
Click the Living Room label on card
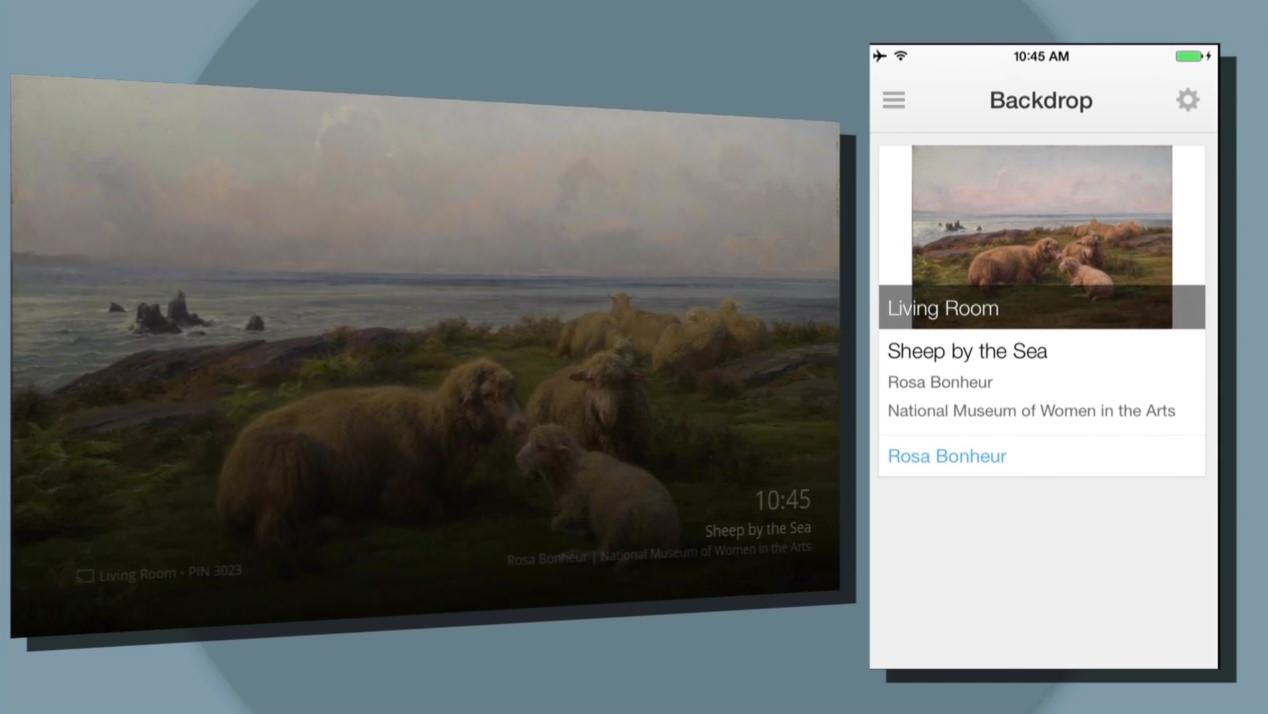pyautogui.click(x=943, y=308)
